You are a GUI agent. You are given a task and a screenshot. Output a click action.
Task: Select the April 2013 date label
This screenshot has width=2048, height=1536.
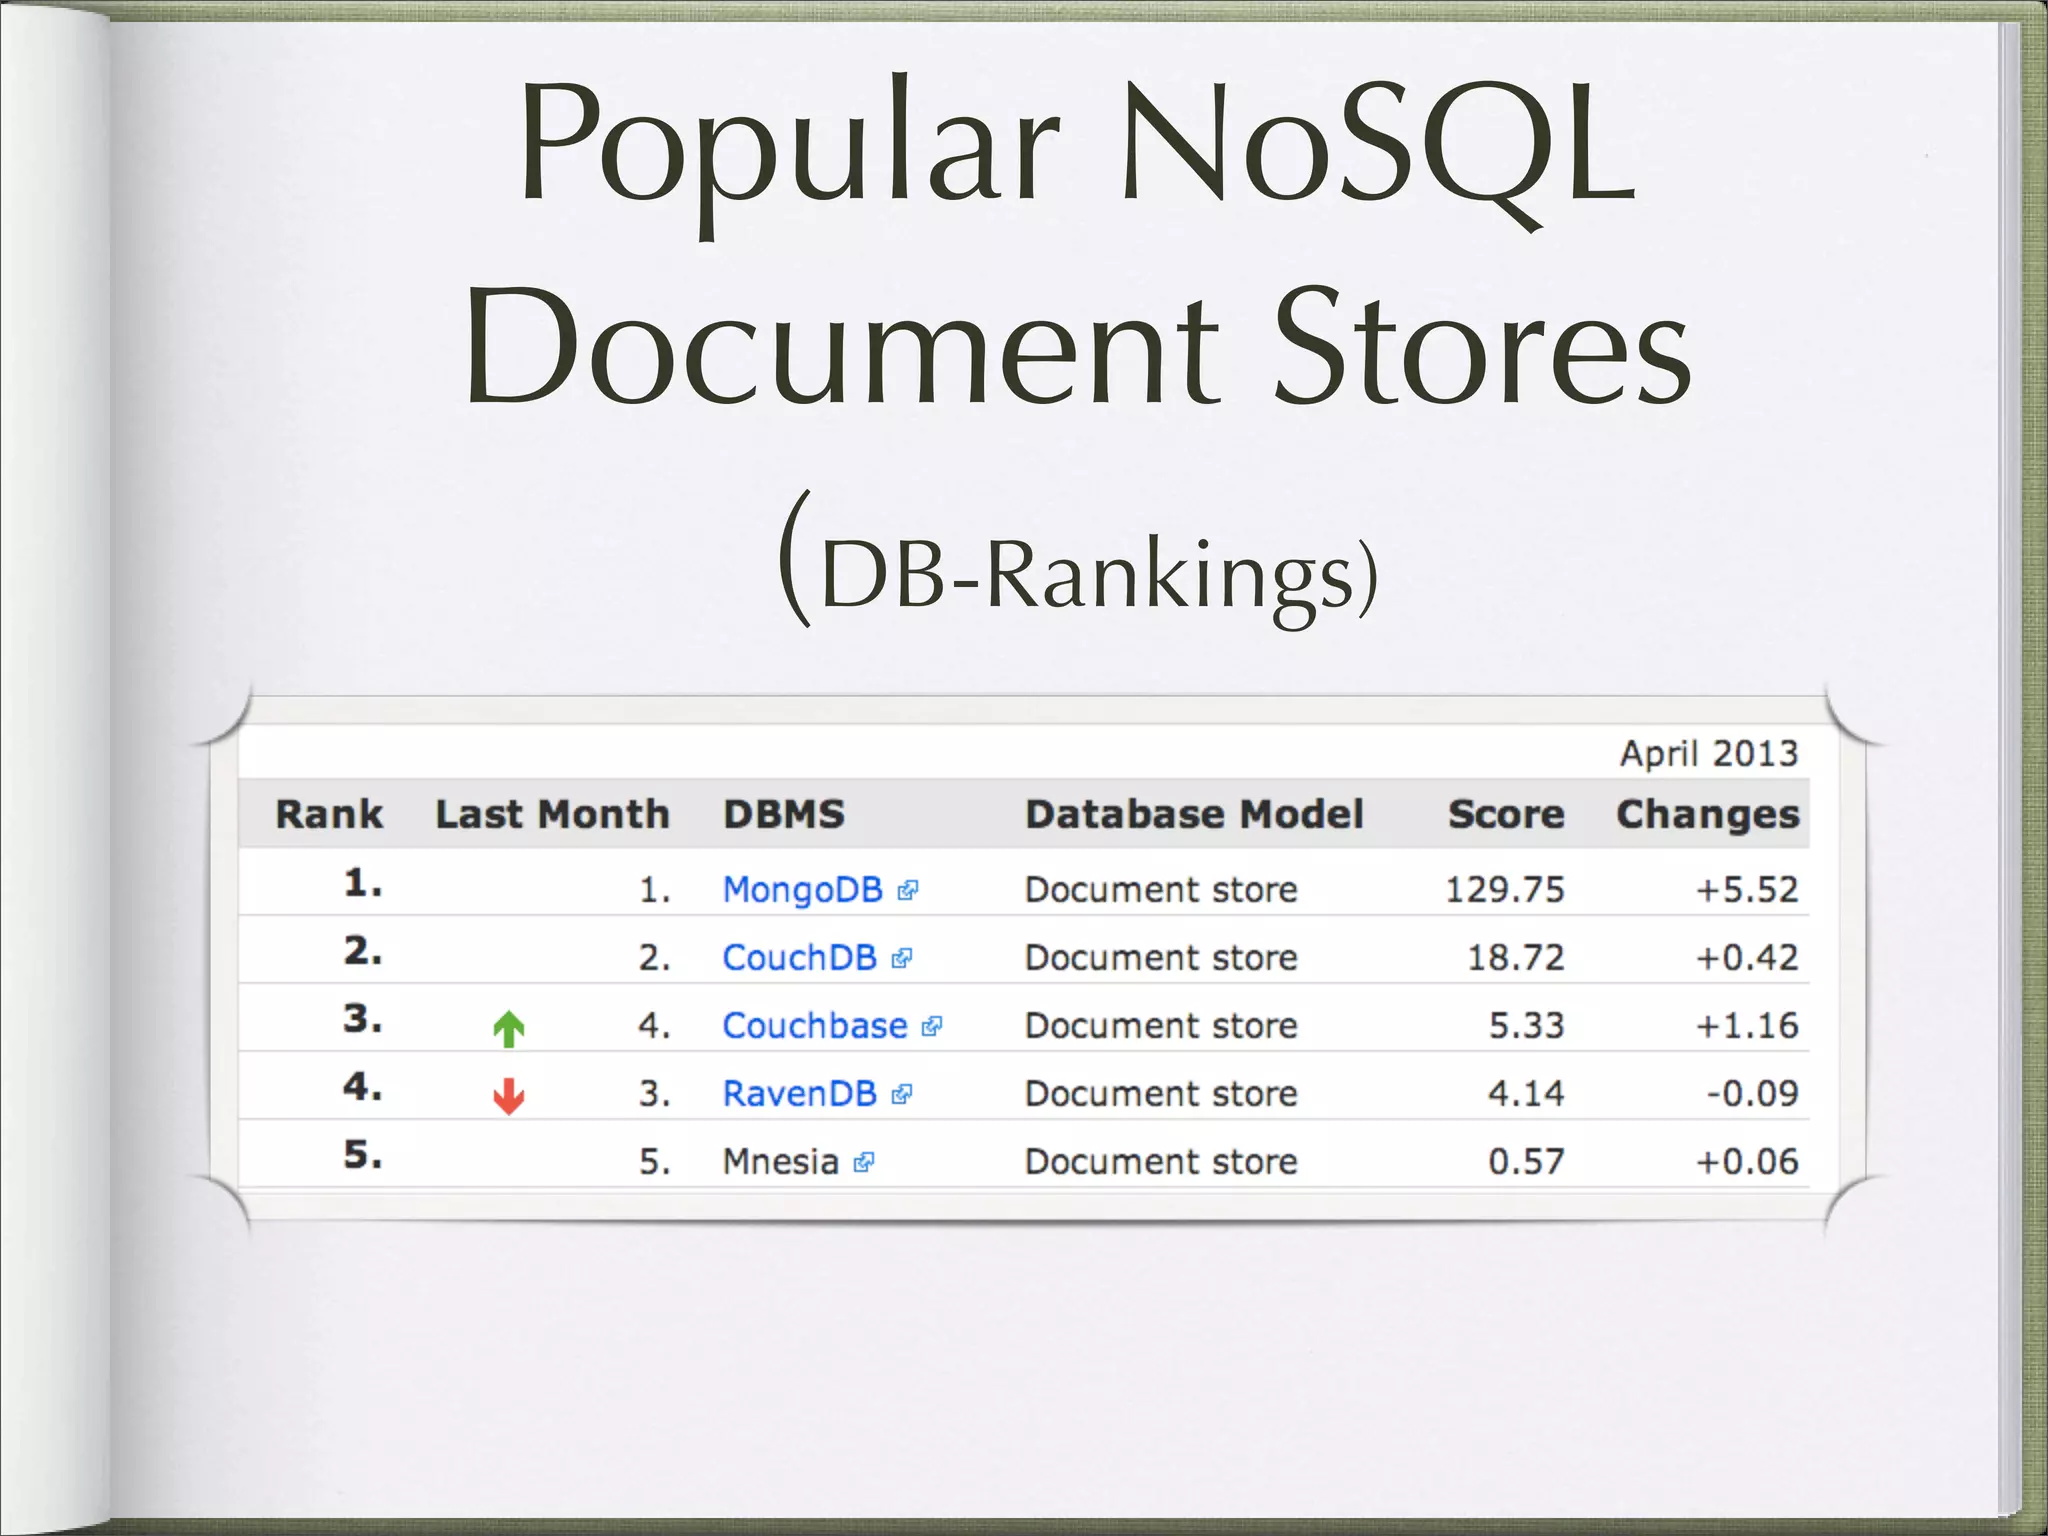[1709, 754]
